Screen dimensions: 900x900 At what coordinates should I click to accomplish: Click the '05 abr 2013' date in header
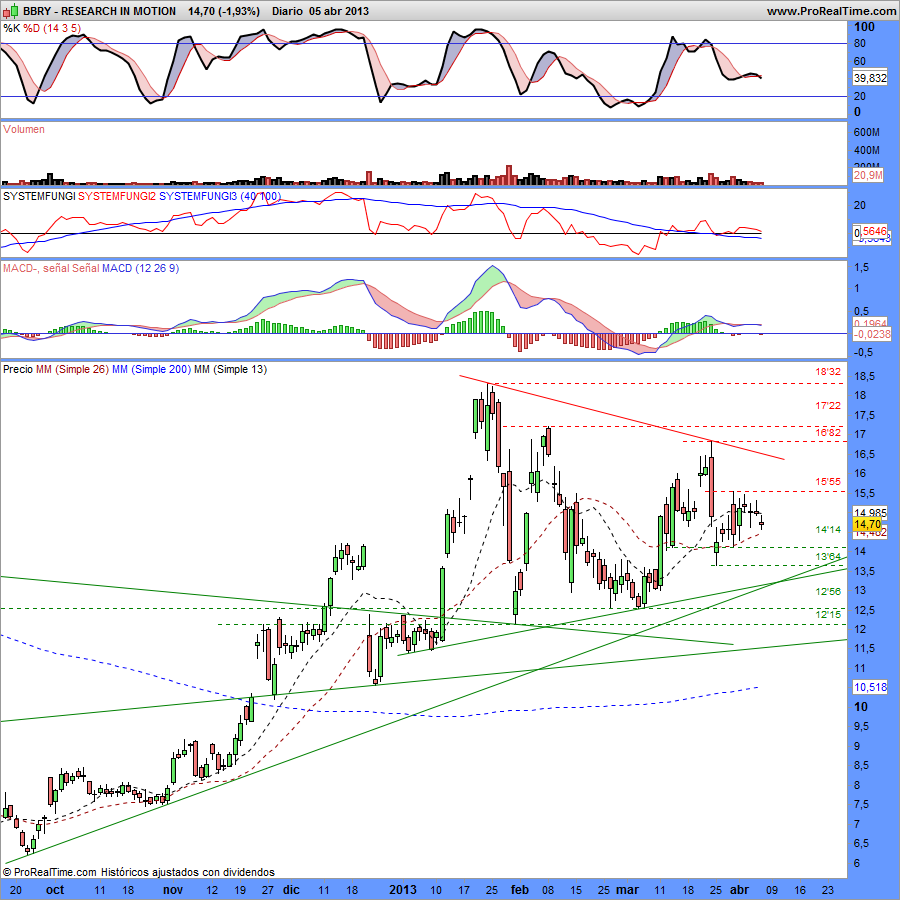pyautogui.click(x=339, y=11)
